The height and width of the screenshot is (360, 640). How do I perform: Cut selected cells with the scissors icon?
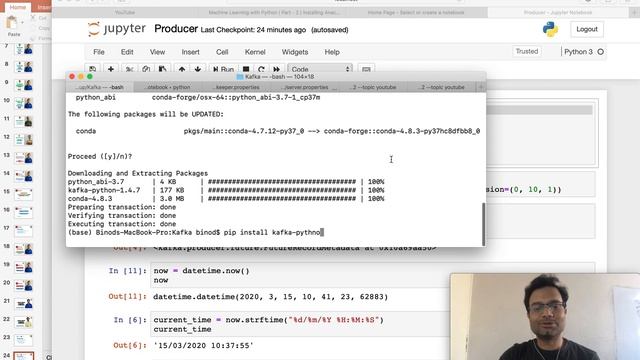[x=129, y=69]
